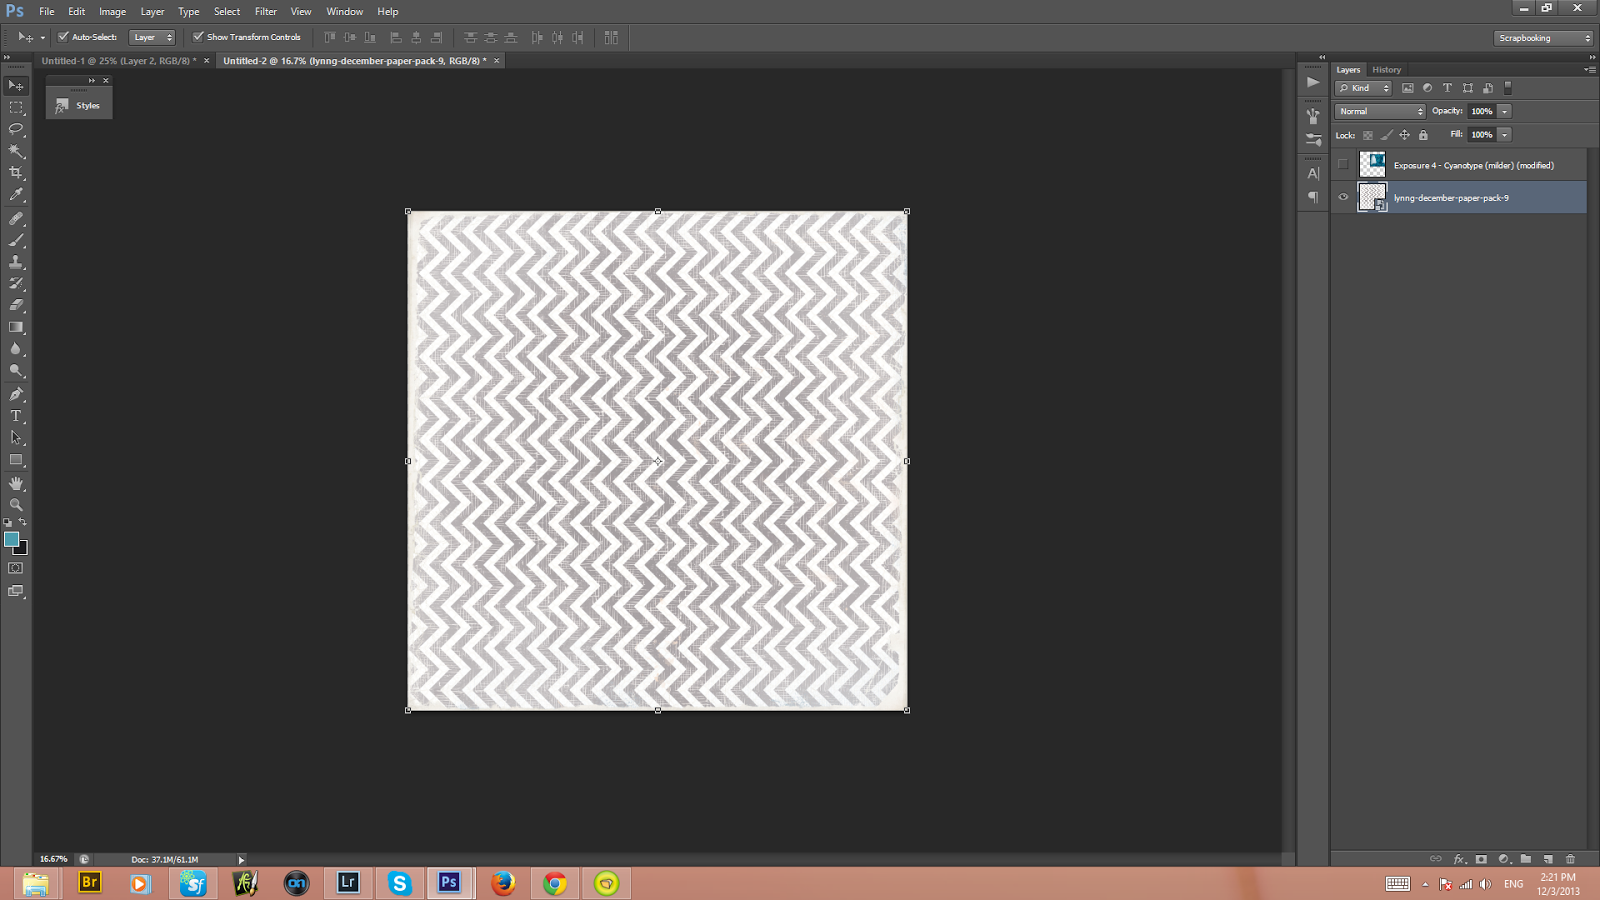Open the Character panel icon

(1313, 173)
